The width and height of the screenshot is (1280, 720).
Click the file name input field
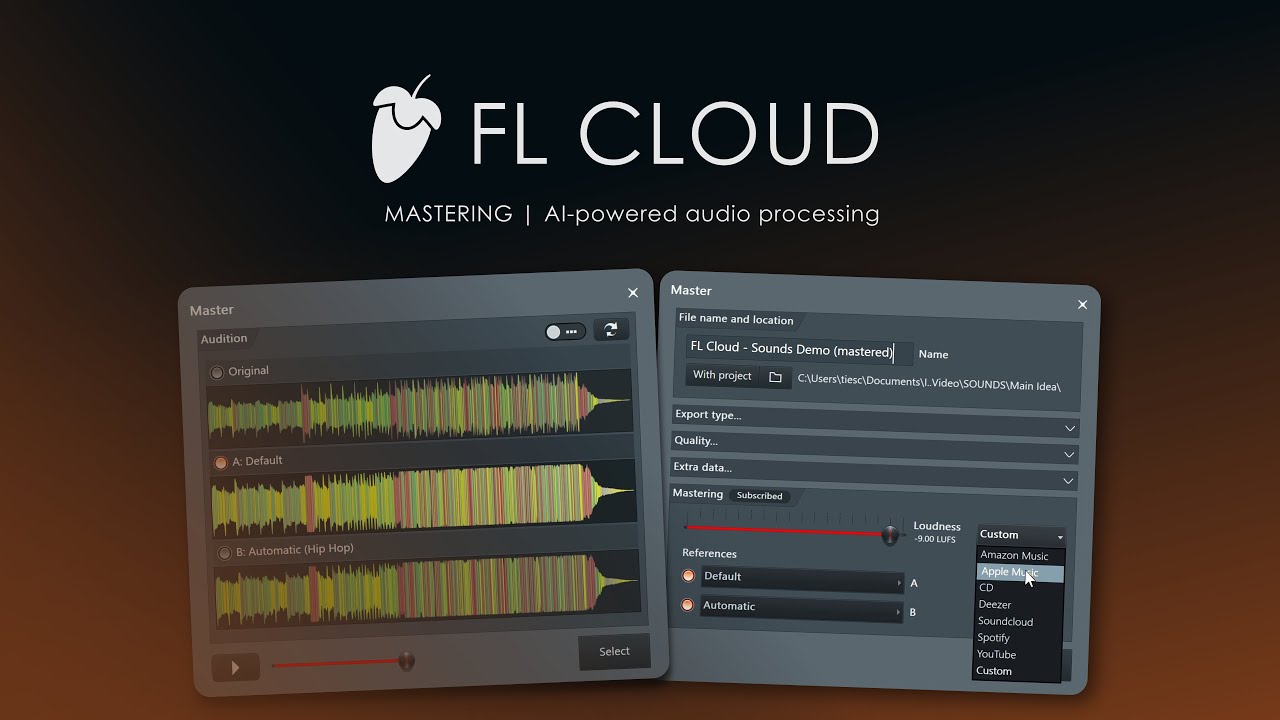799,350
